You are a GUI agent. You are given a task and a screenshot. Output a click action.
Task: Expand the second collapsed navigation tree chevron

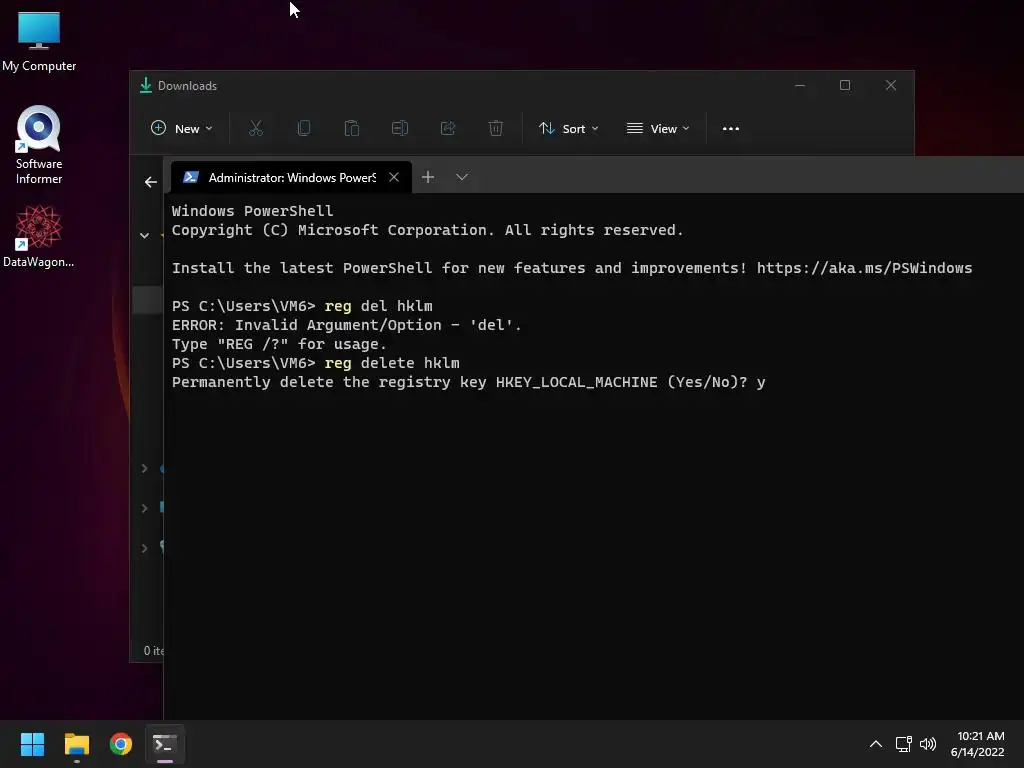[144, 508]
